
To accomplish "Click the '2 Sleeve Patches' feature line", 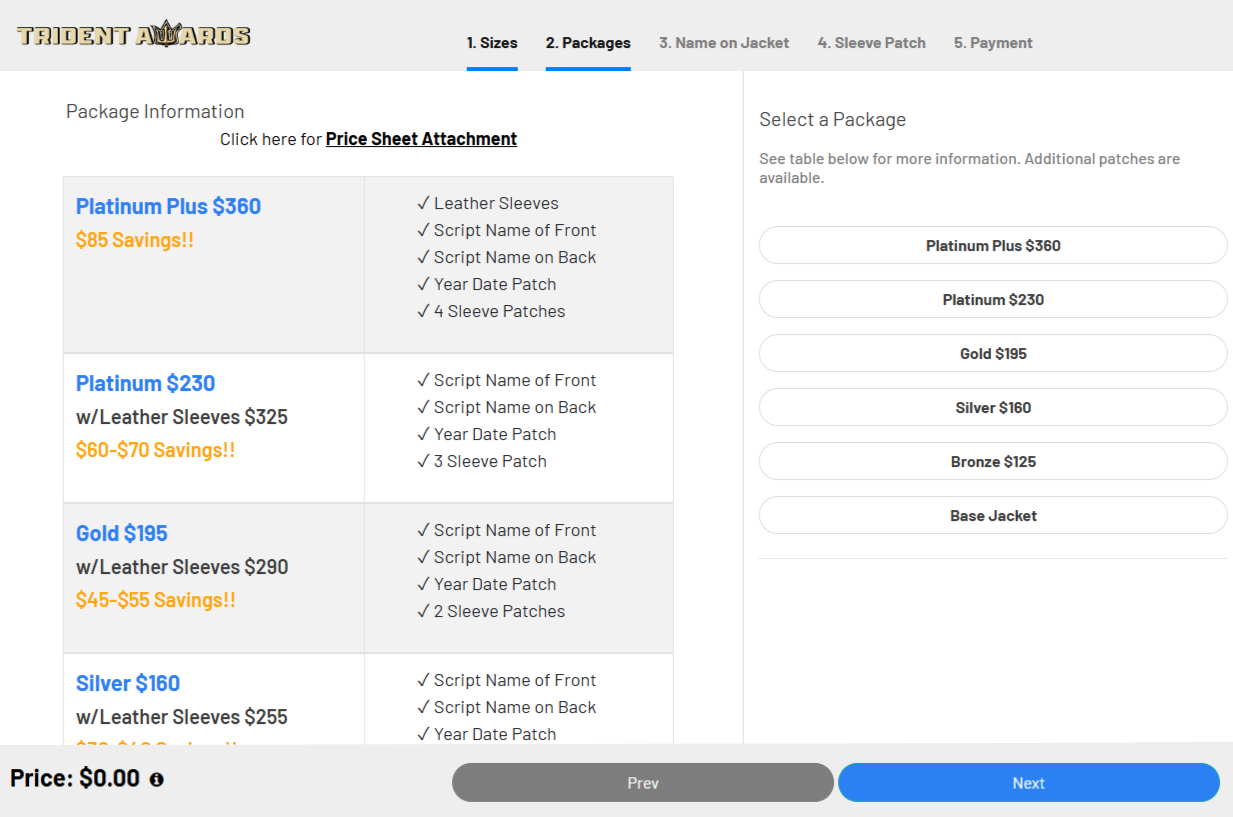I will 491,611.
